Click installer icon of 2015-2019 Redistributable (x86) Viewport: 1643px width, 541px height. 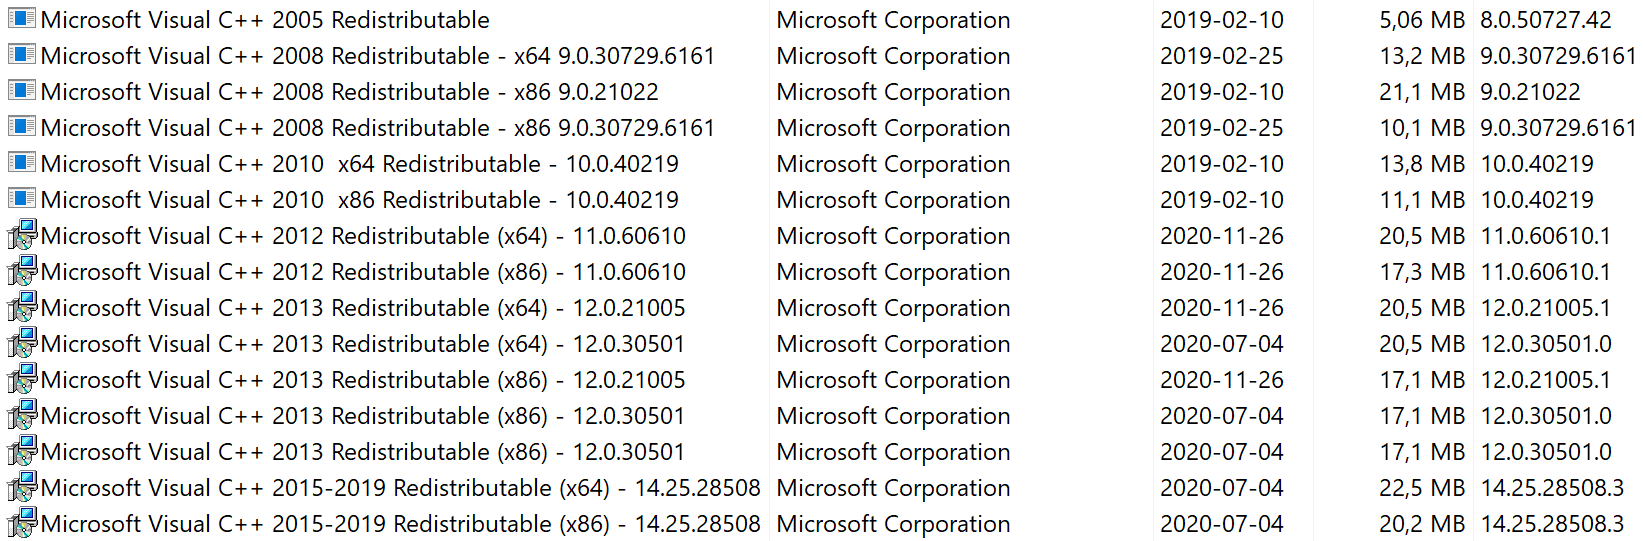point(21,524)
